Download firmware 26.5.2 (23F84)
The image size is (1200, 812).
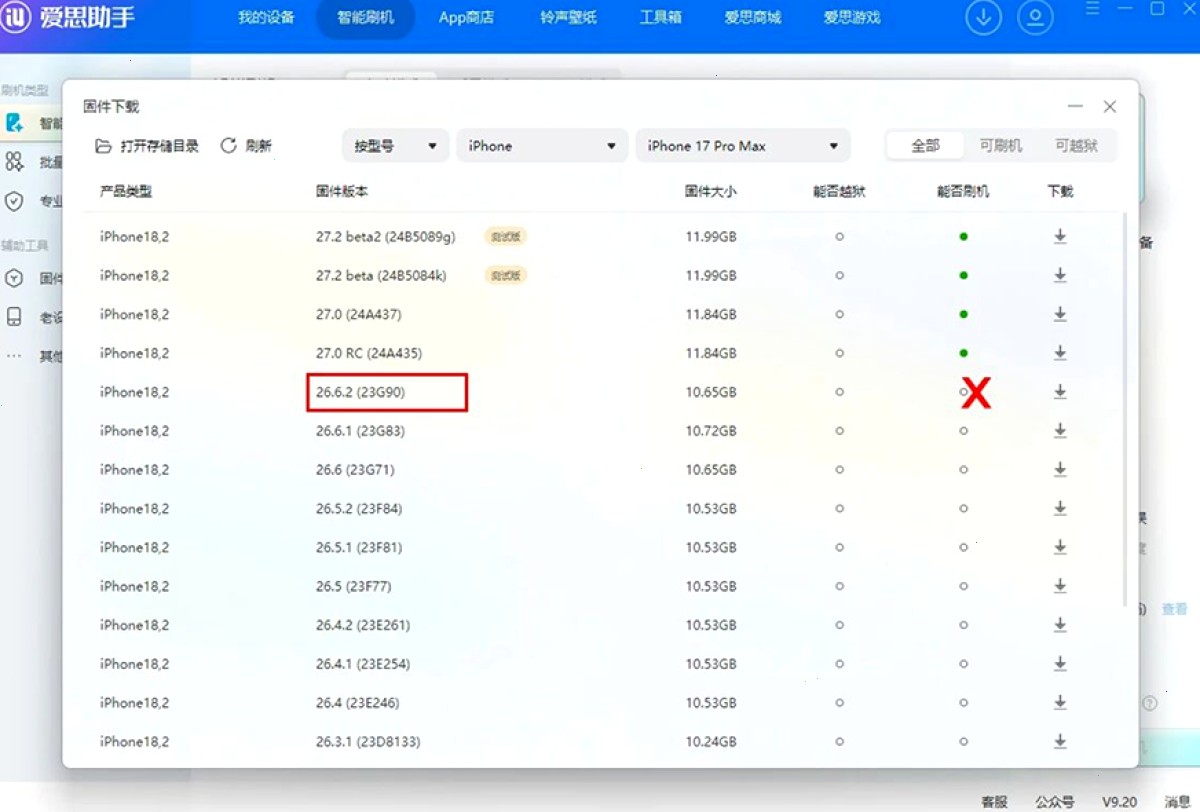tap(1060, 508)
